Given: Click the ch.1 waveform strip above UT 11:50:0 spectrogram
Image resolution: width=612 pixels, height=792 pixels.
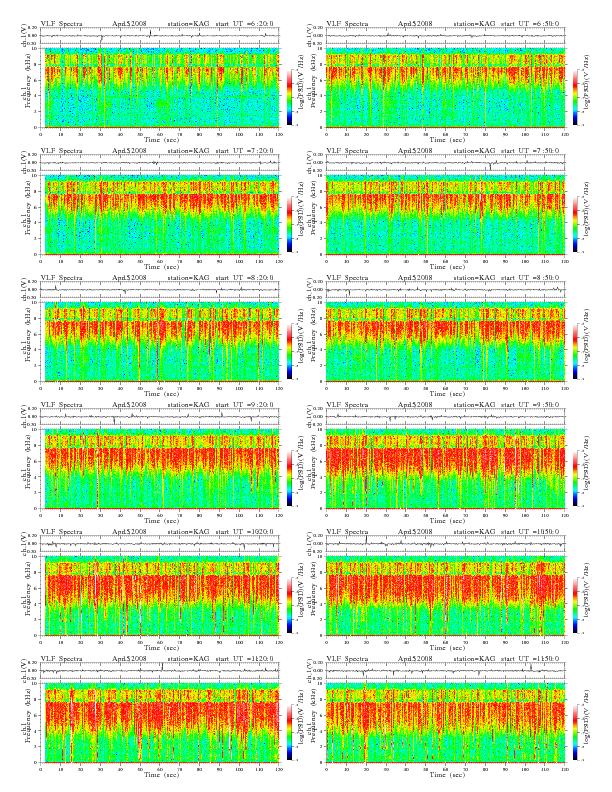Looking at the screenshot, I should tap(445, 671).
